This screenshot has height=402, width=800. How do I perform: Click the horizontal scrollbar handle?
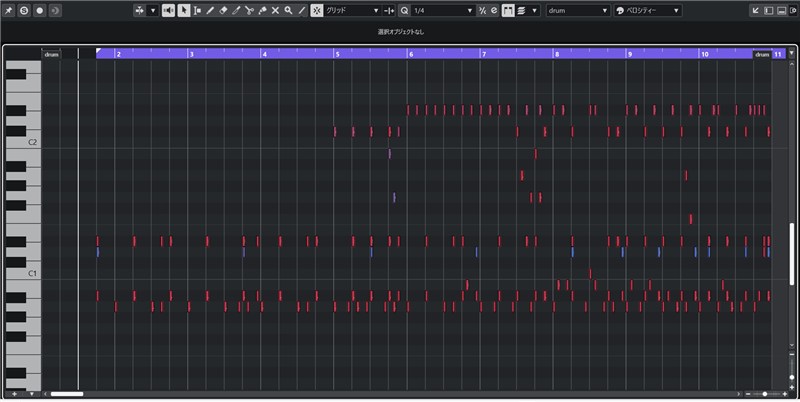click(67, 394)
